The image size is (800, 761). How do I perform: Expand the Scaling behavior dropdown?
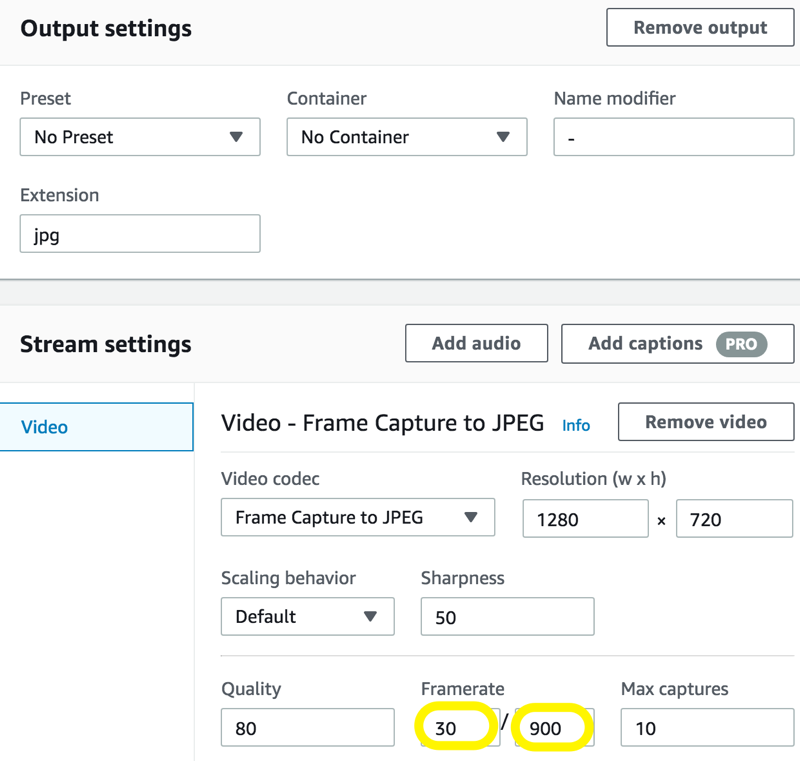pyautogui.click(x=307, y=616)
